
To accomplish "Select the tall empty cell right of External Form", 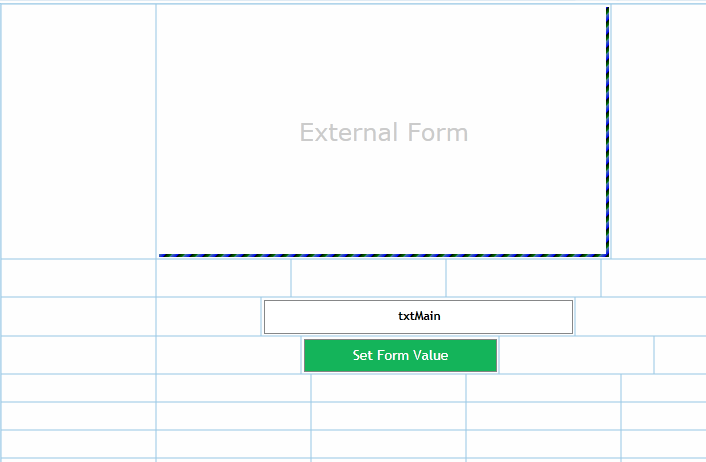I will (x=659, y=131).
